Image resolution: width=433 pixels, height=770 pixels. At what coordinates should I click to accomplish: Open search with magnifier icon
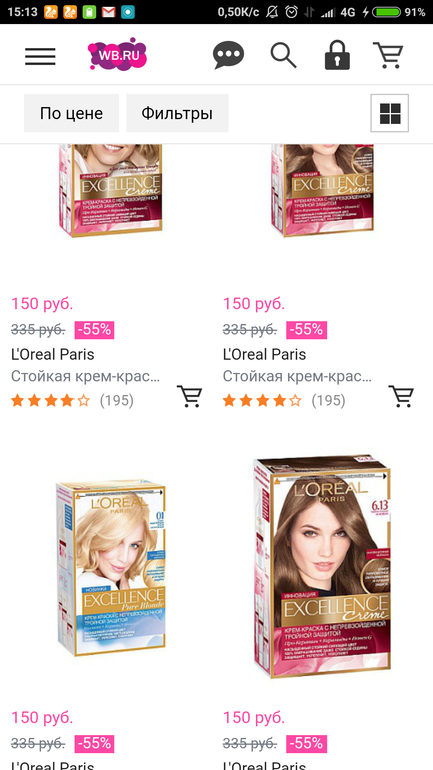point(283,55)
